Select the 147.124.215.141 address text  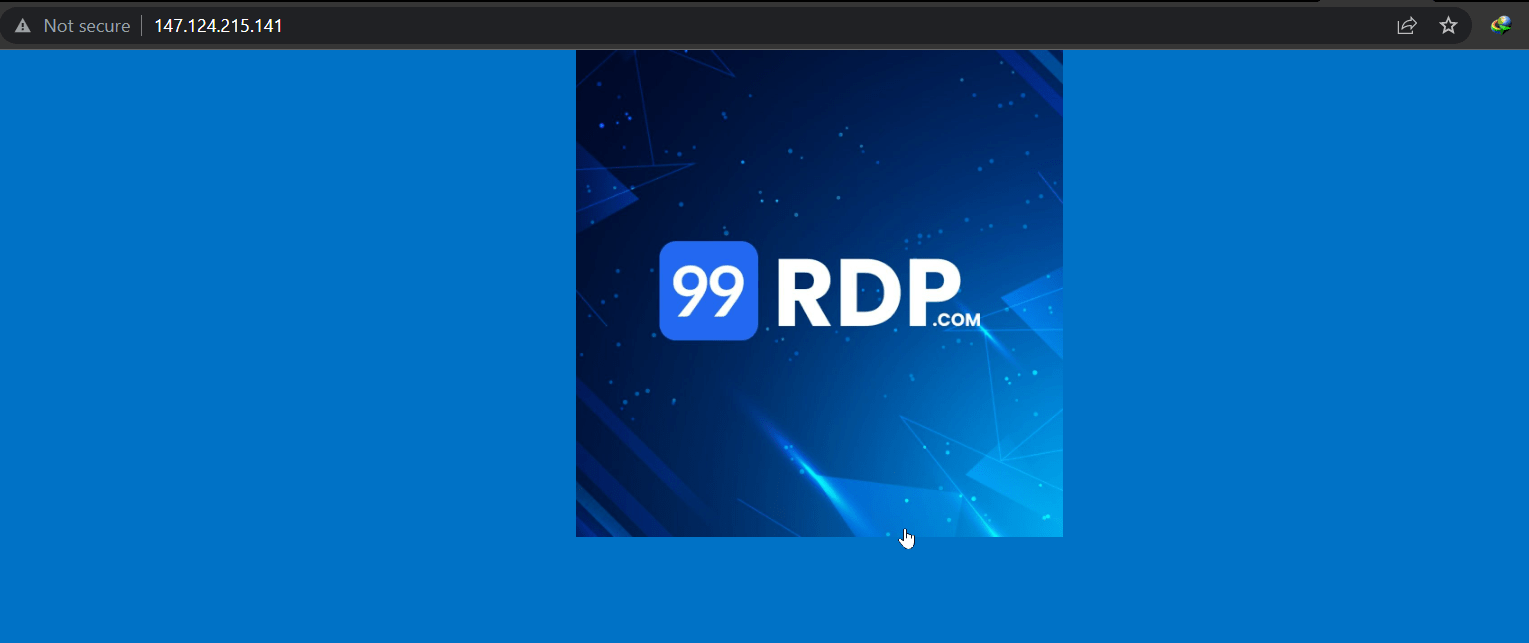tap(218, 26)
